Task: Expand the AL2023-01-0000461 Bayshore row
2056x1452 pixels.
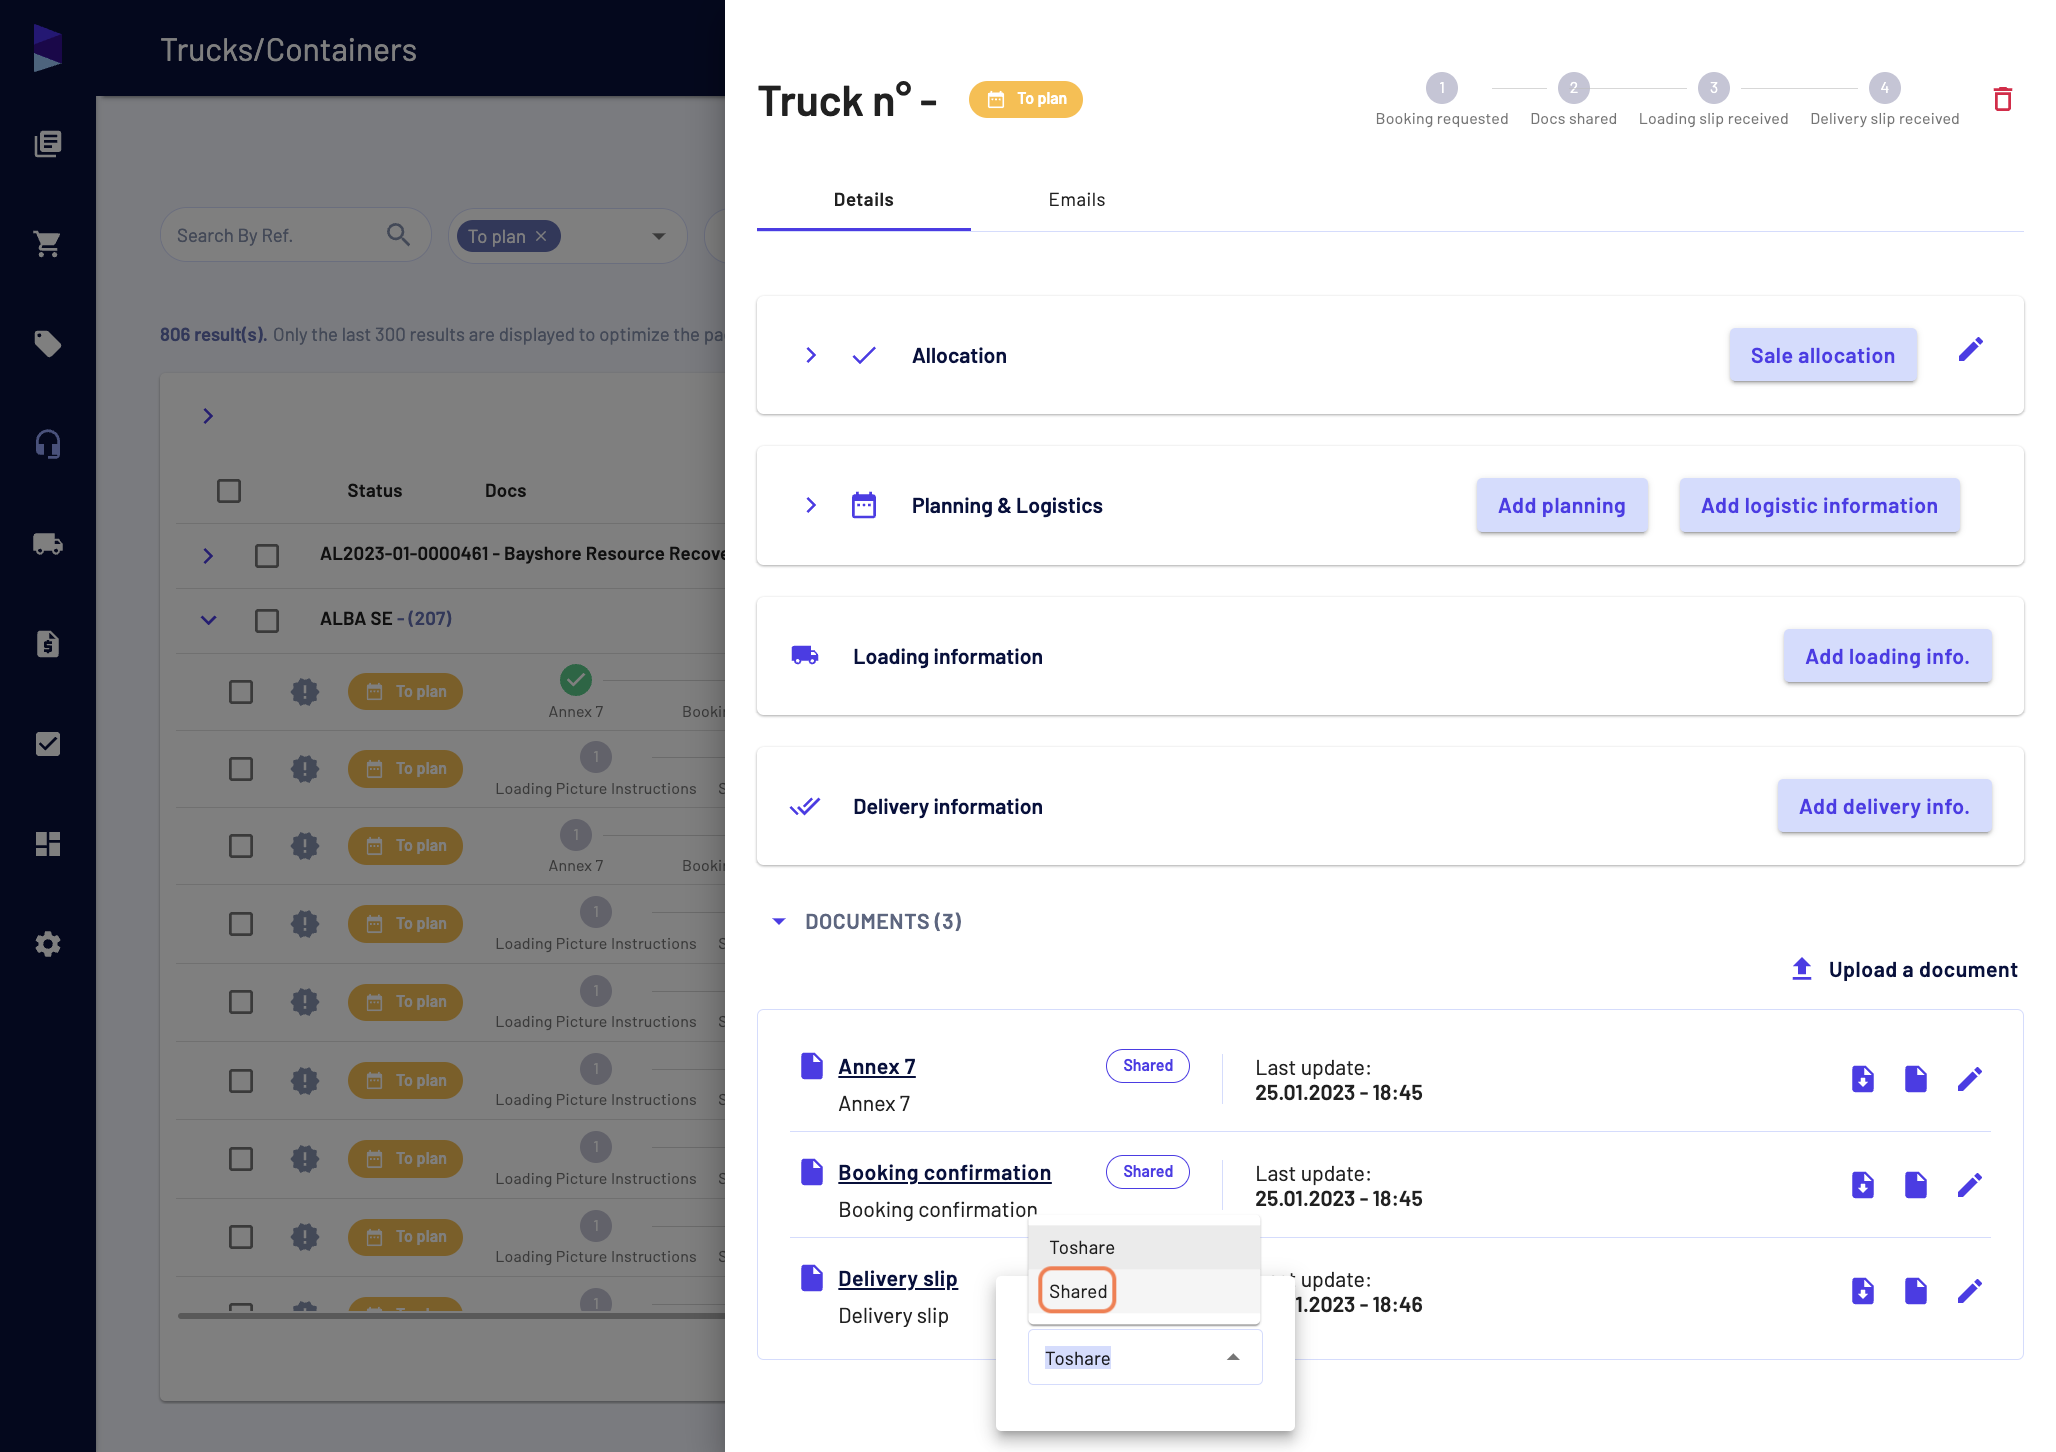Action: [x=208, y=555]
